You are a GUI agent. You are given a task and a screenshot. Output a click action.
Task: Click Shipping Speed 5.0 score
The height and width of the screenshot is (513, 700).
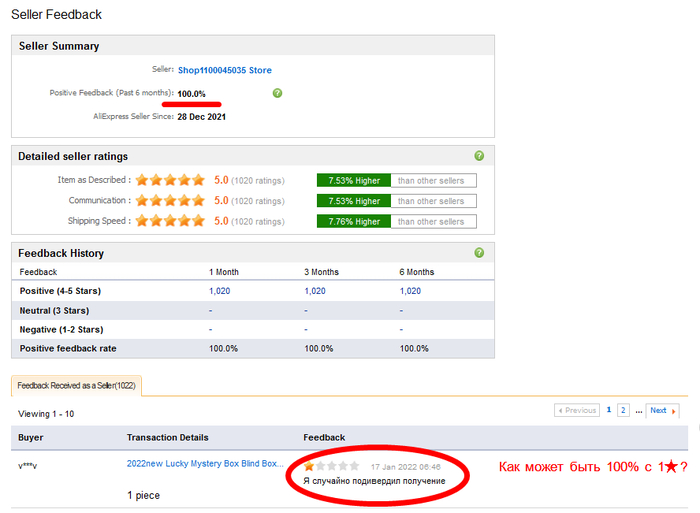coord(221,221)
